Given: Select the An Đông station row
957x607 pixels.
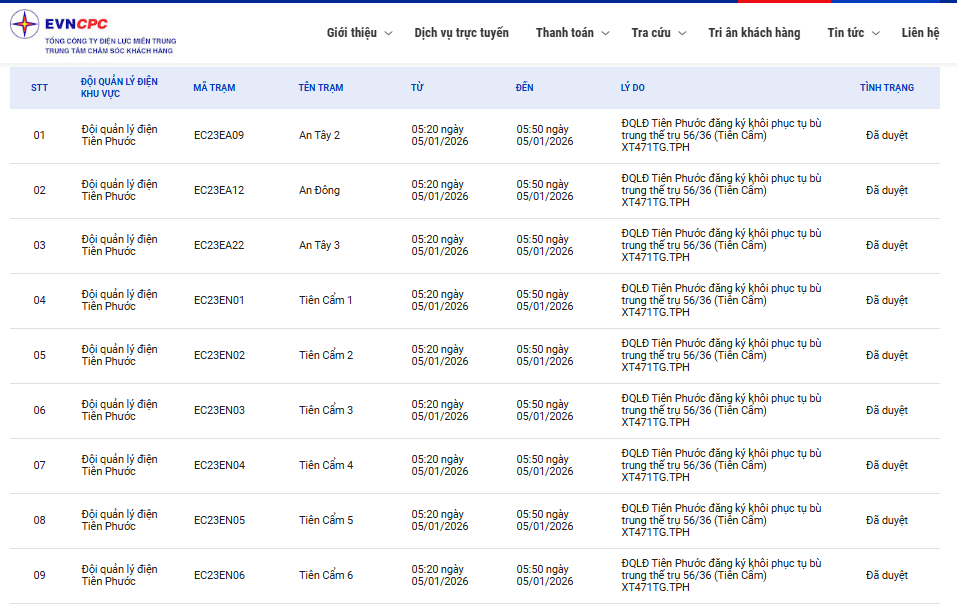Looking at the screenshot, I should point(319,190).
